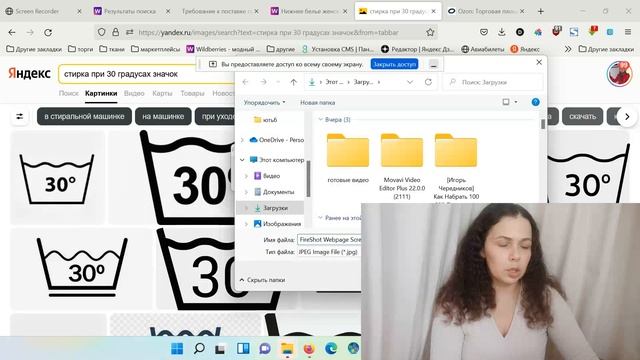
Task: Open Widgets taskbar icon
Action: pyautogui.click(x=243, y=349)
